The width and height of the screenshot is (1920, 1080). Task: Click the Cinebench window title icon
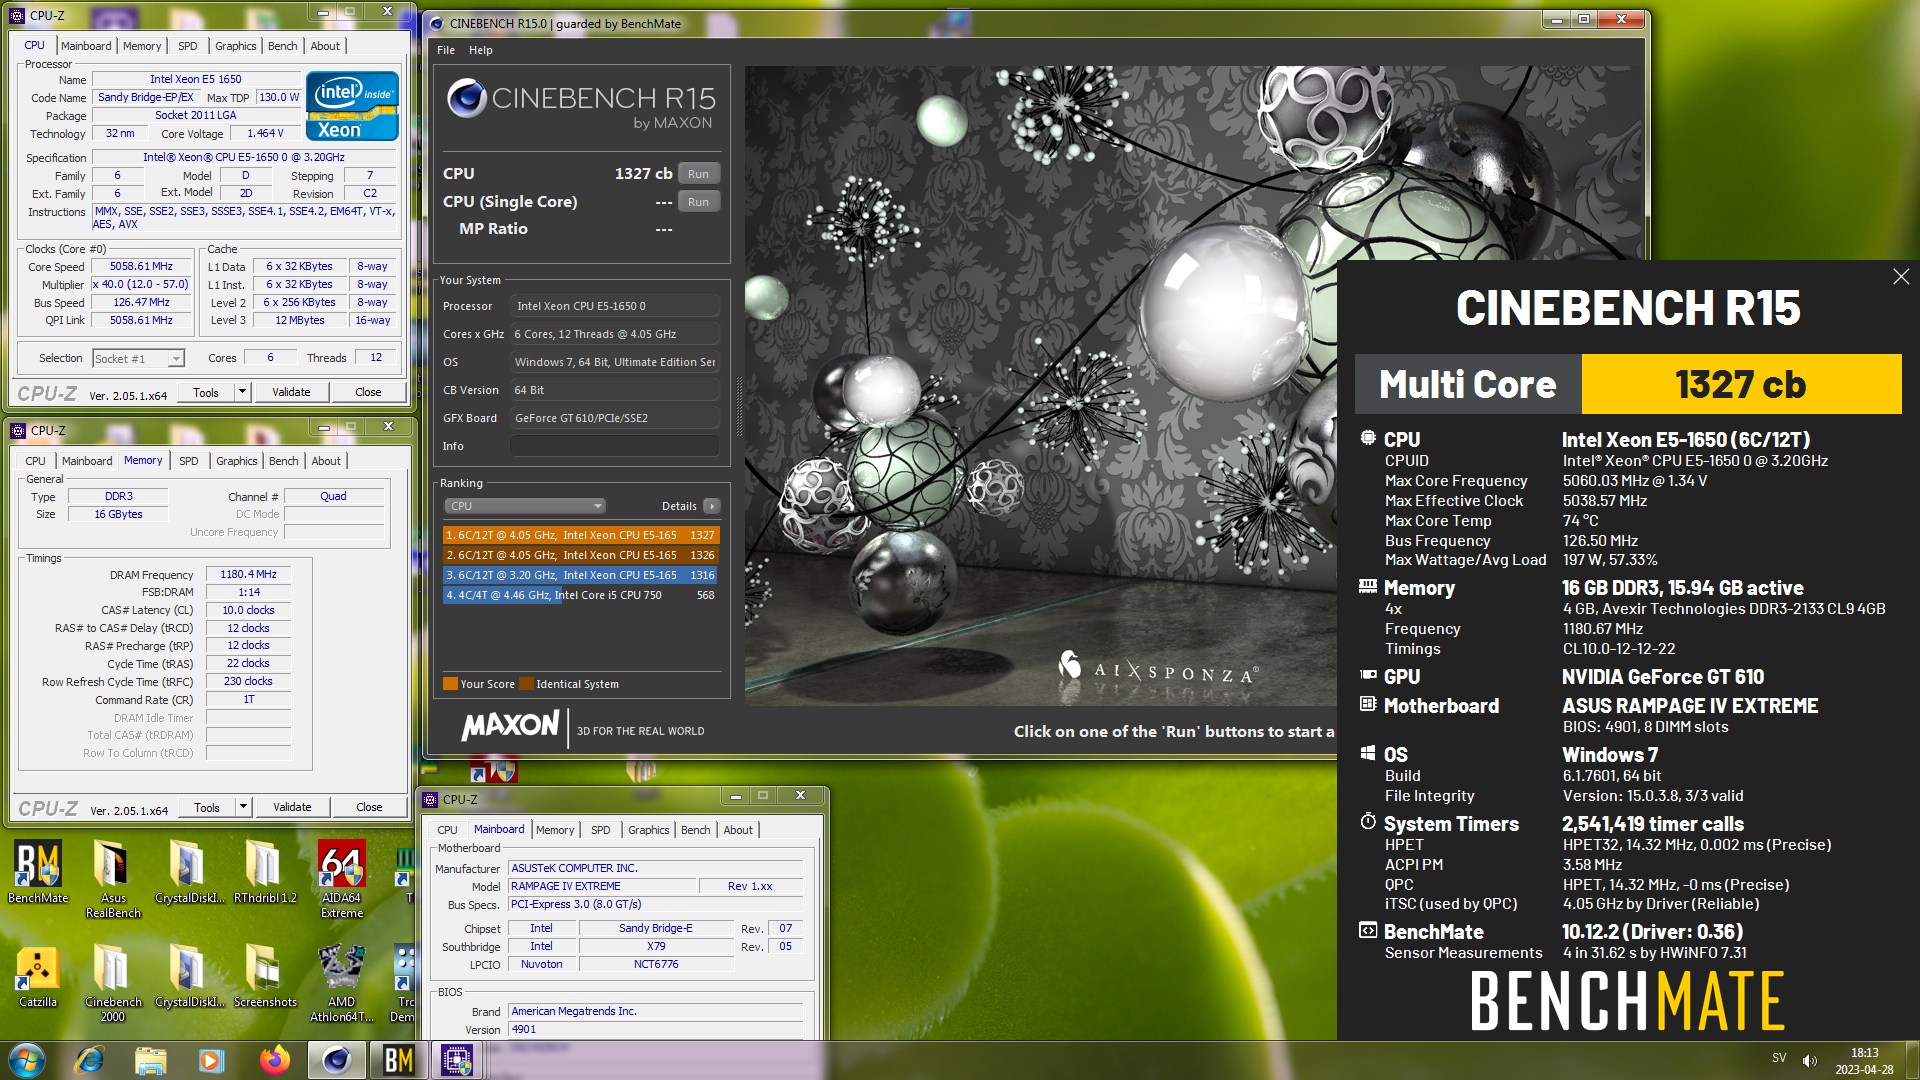(435, 23)
